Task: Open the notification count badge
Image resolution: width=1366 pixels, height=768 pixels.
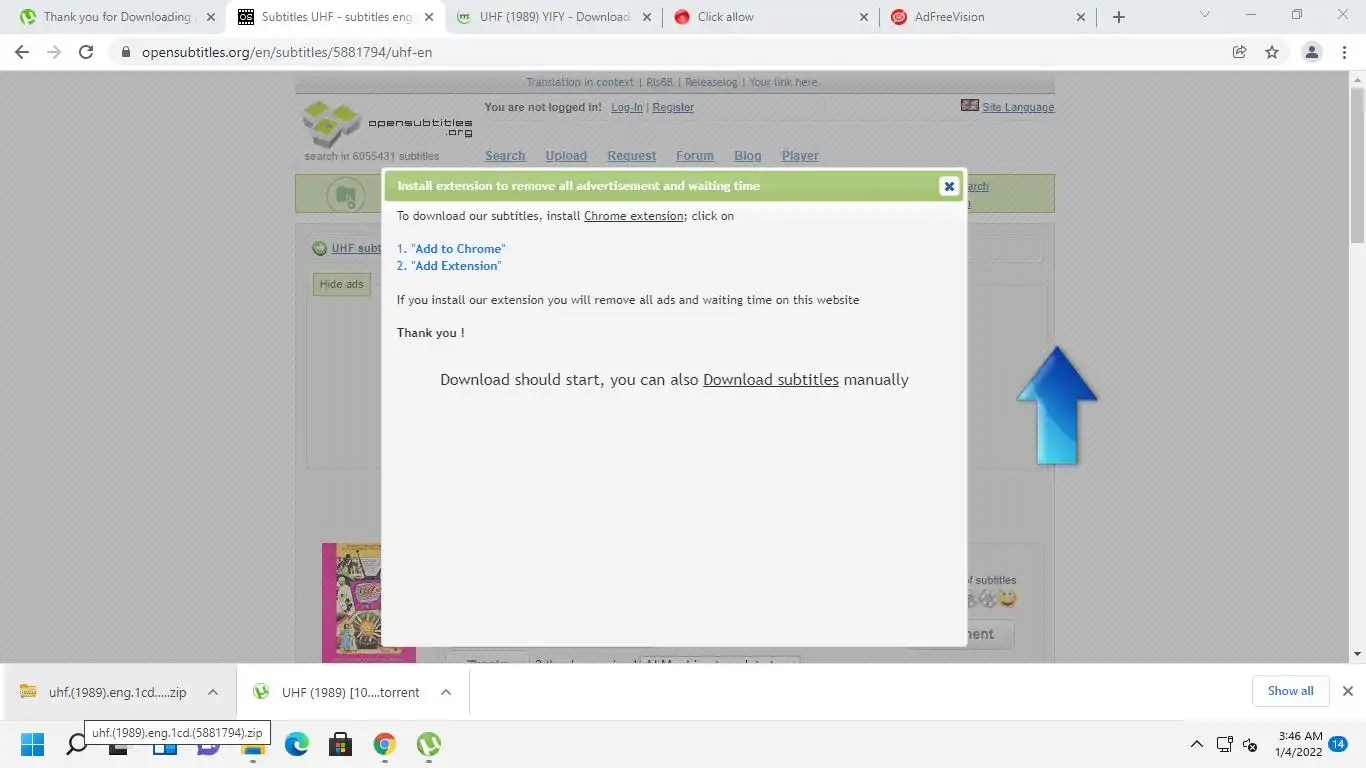Action: click(x=1339, y=744)
